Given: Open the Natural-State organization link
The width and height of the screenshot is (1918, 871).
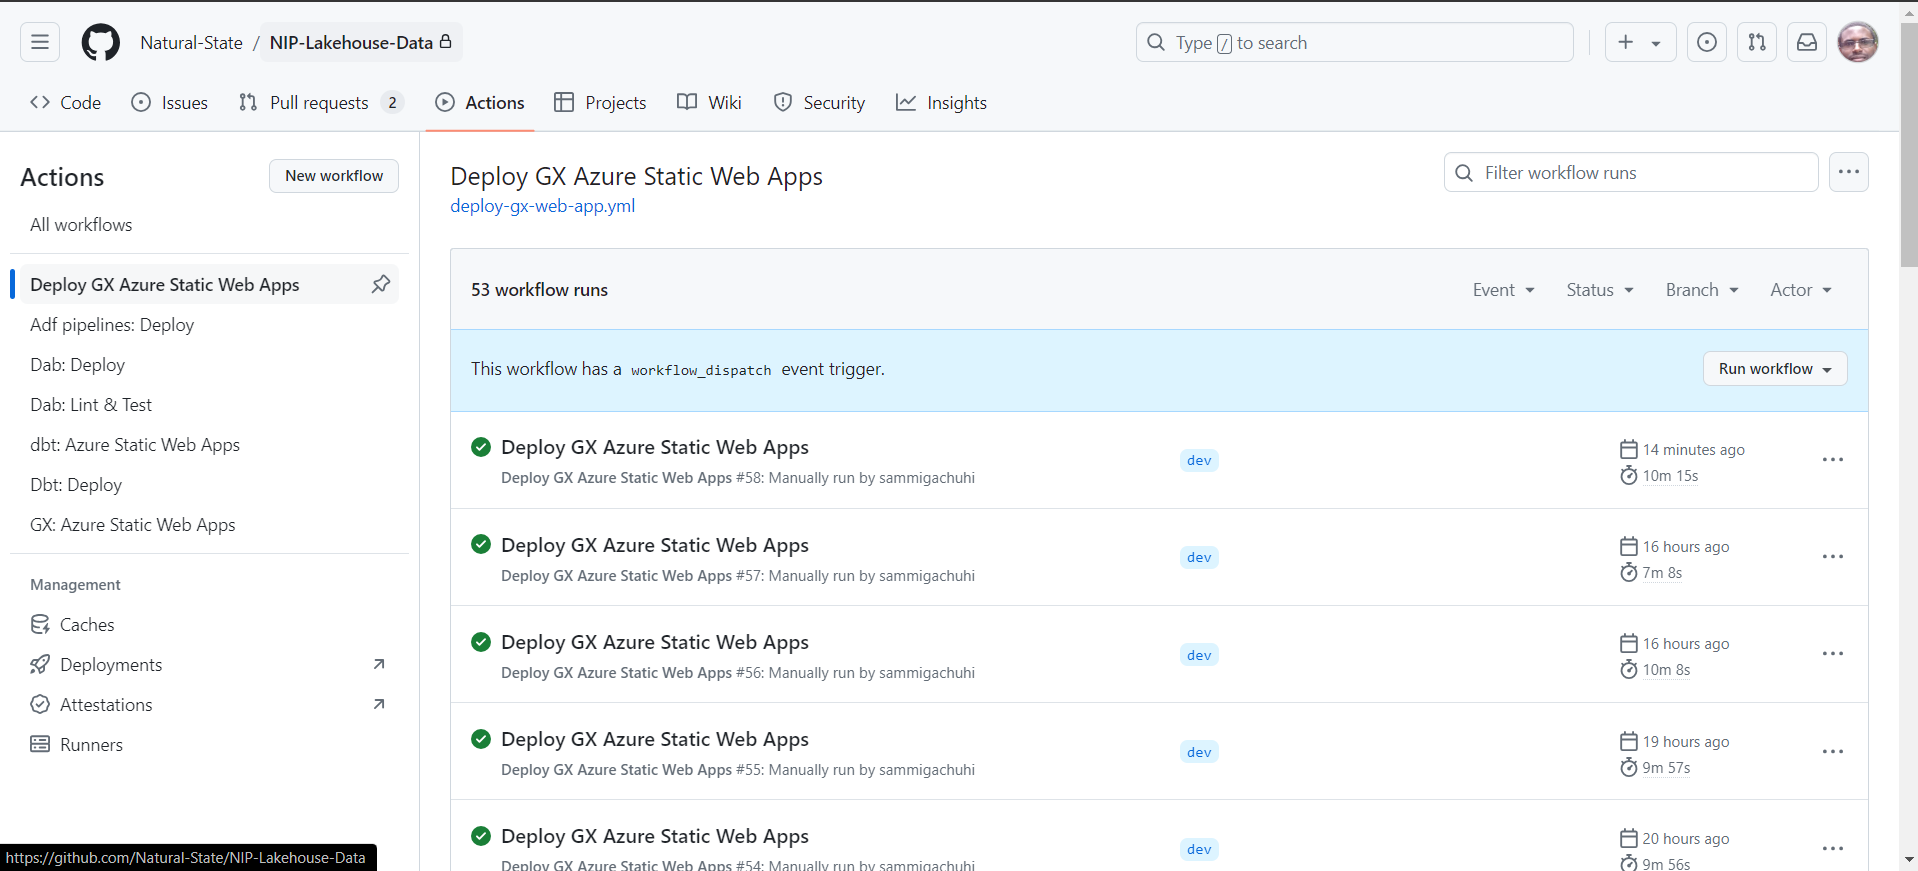Looking at the screenshot, I should (x=191, y=42).
